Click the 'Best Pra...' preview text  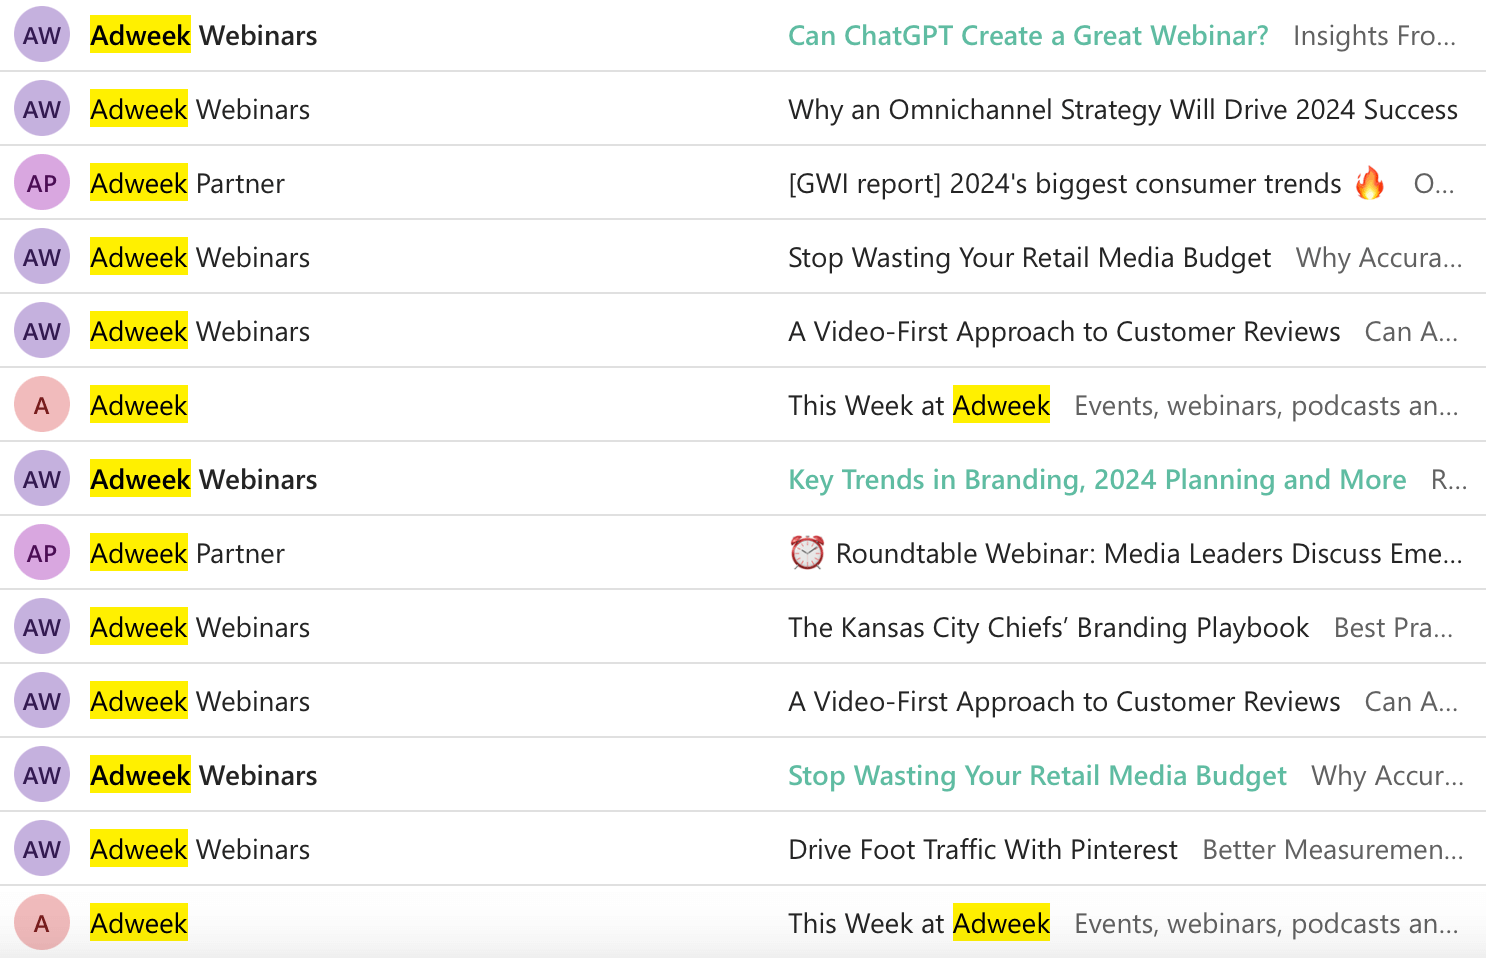(x=1393, y=627)
